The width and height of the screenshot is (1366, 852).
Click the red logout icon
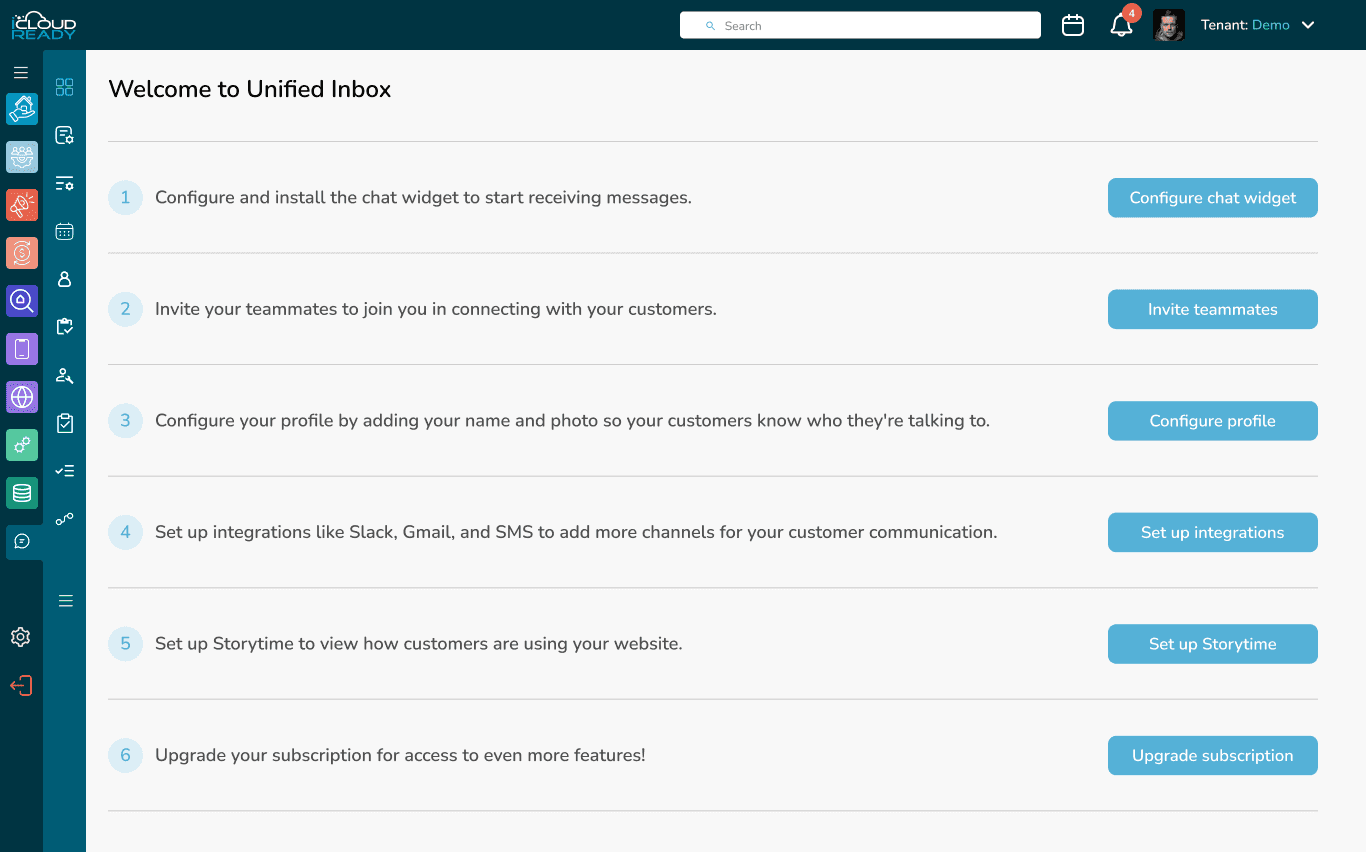pos(21,685)
